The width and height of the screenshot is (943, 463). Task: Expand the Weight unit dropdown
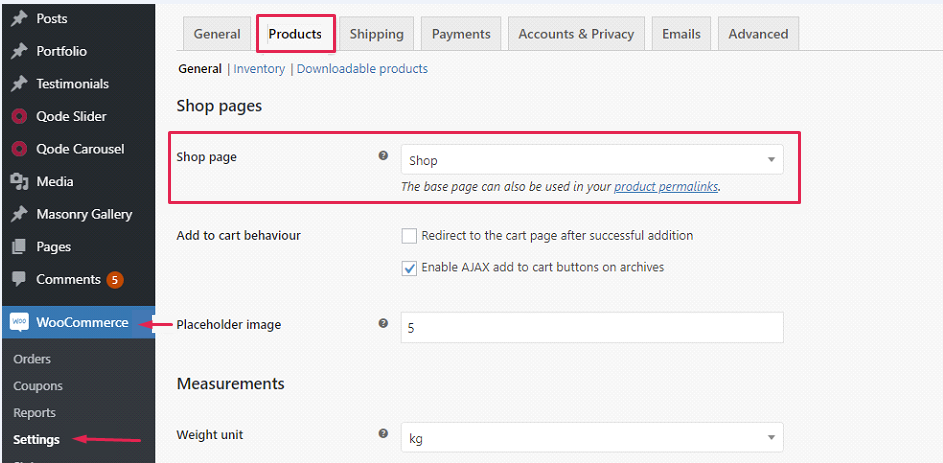click(x=592, y=438)
